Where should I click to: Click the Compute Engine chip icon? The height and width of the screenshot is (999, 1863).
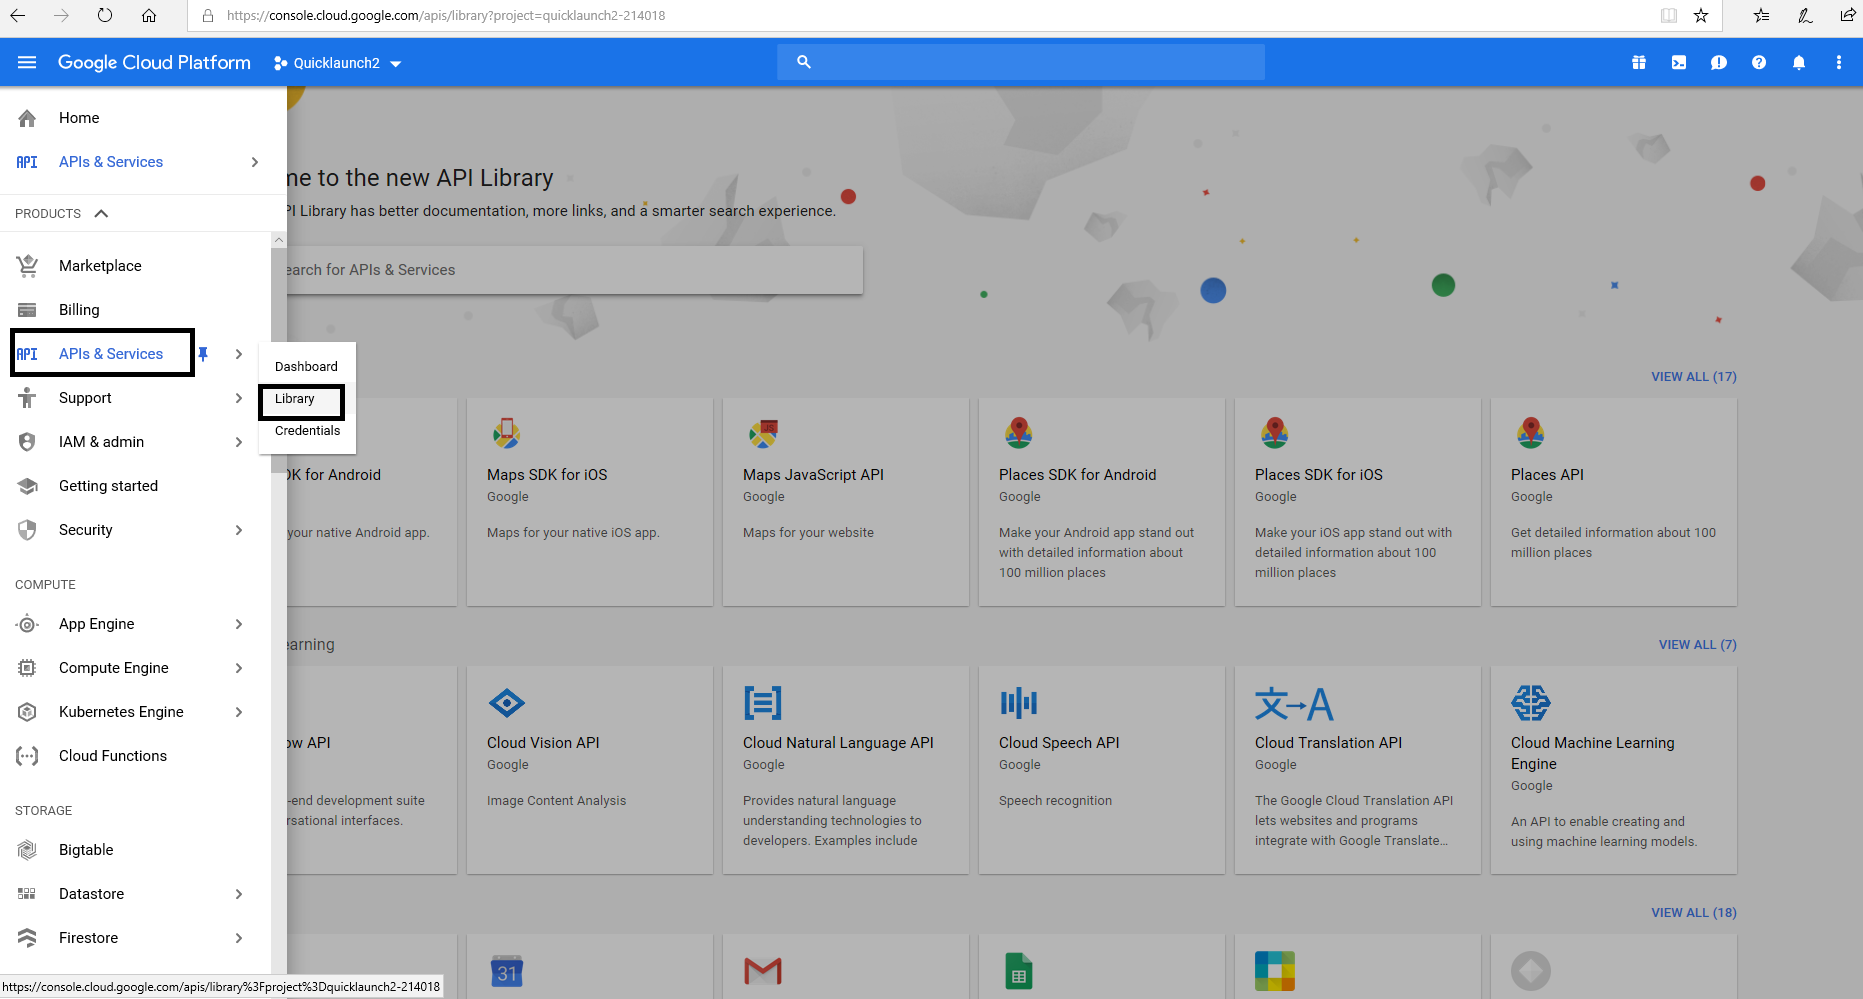click(27, 668)
